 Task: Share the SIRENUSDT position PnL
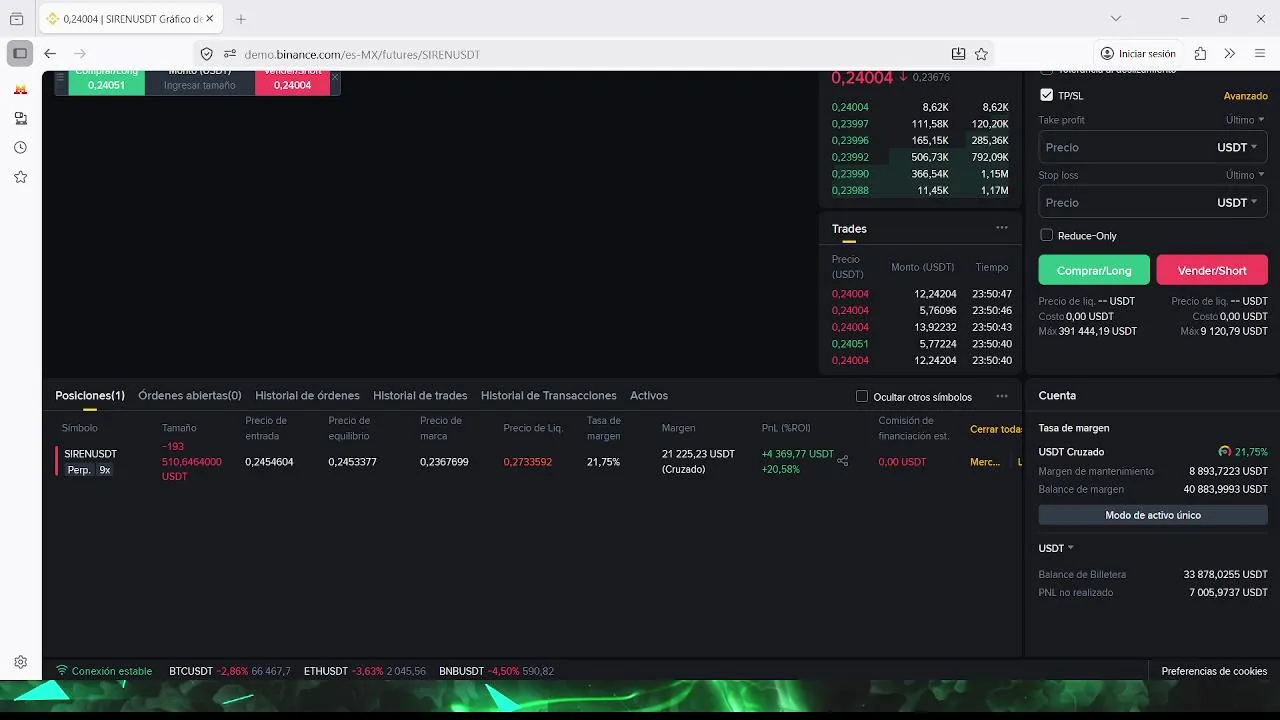842,461
